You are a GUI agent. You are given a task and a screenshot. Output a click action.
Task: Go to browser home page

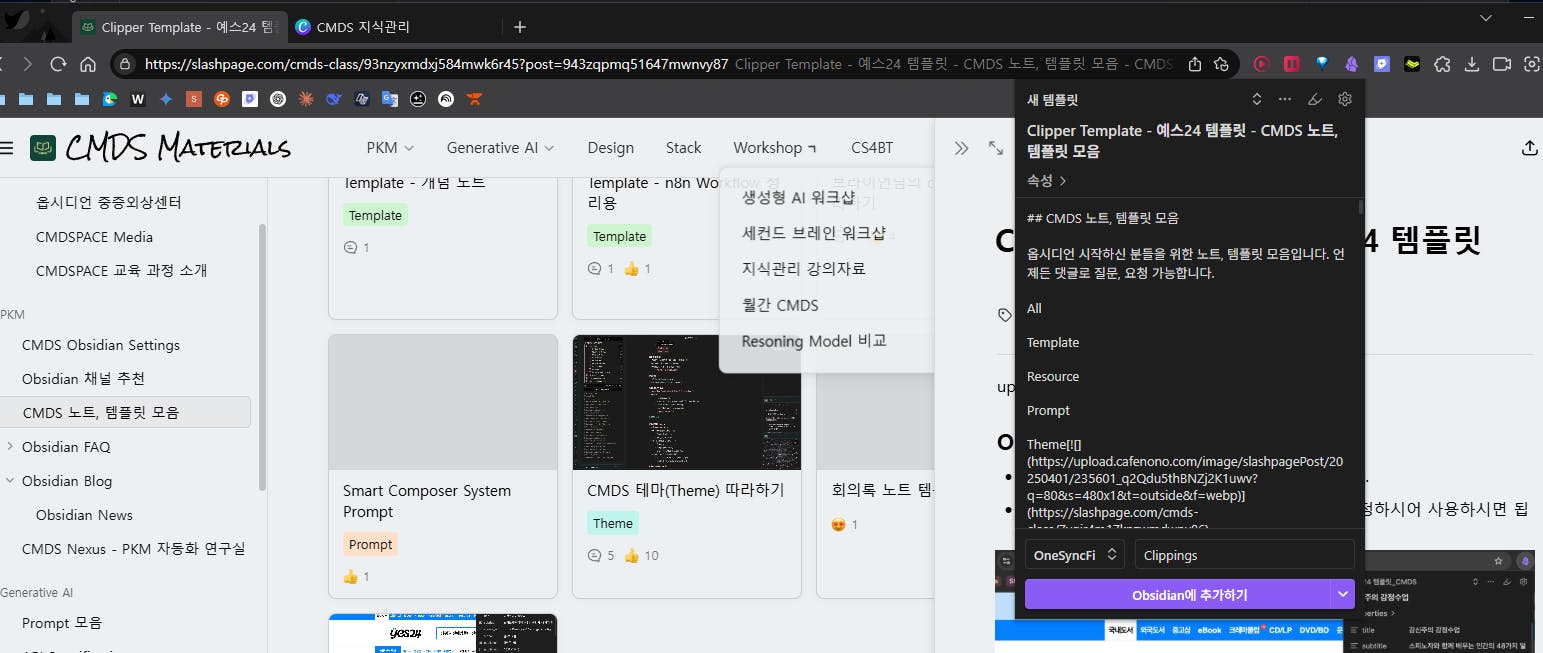pos(88,64)
